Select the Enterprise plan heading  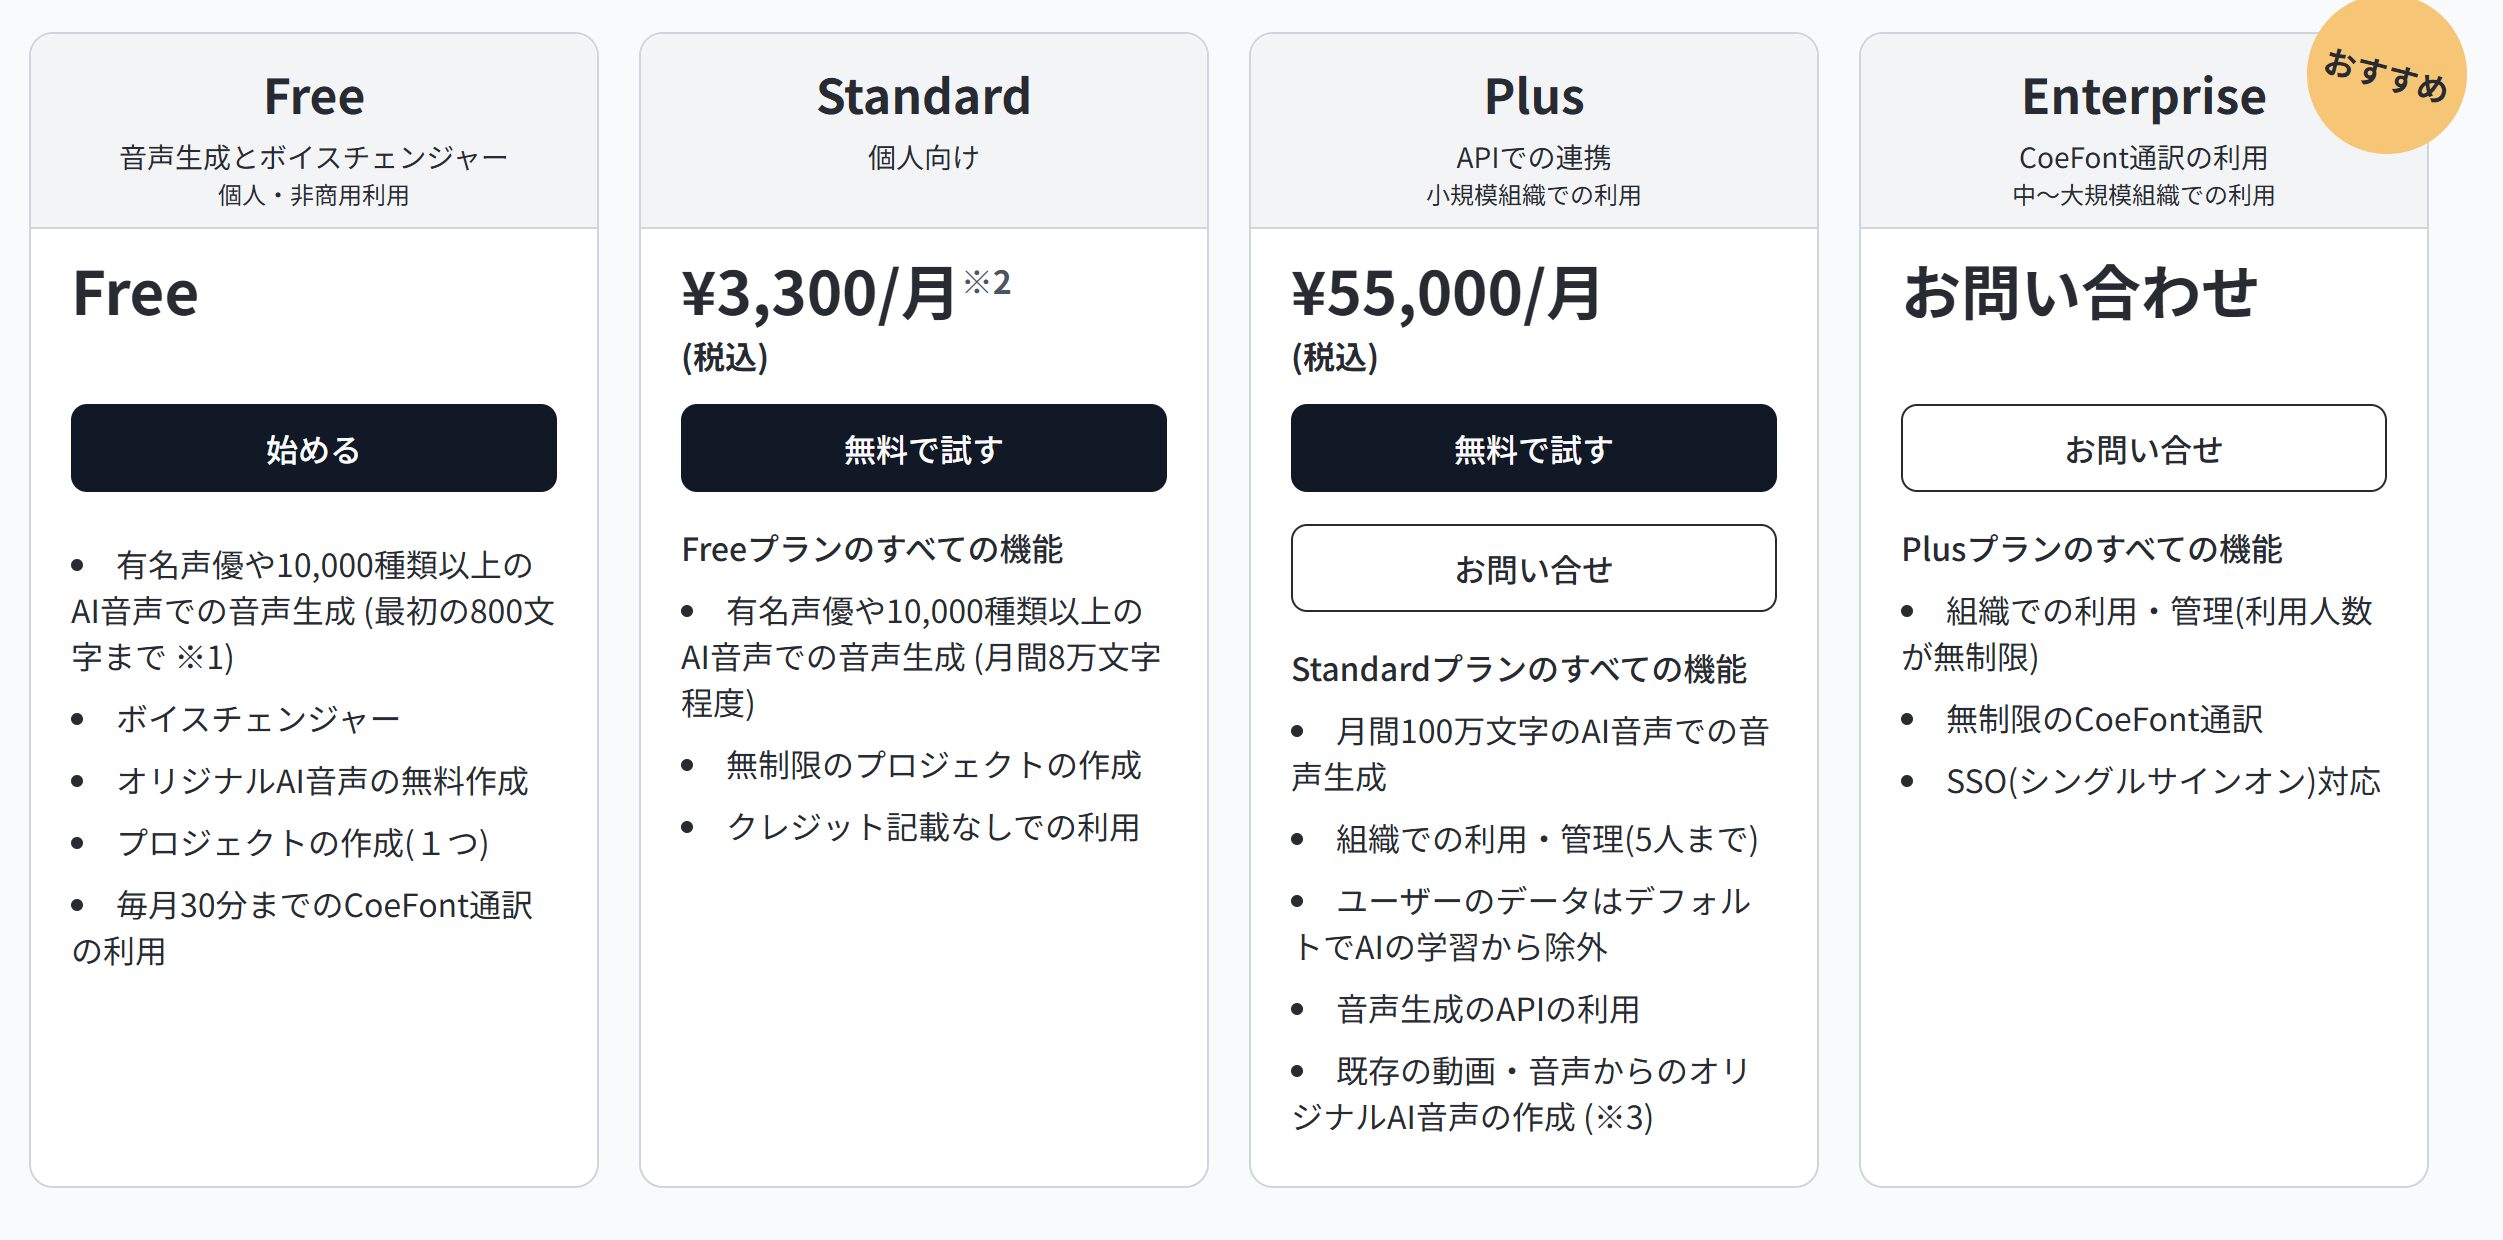click(2144, 98)
